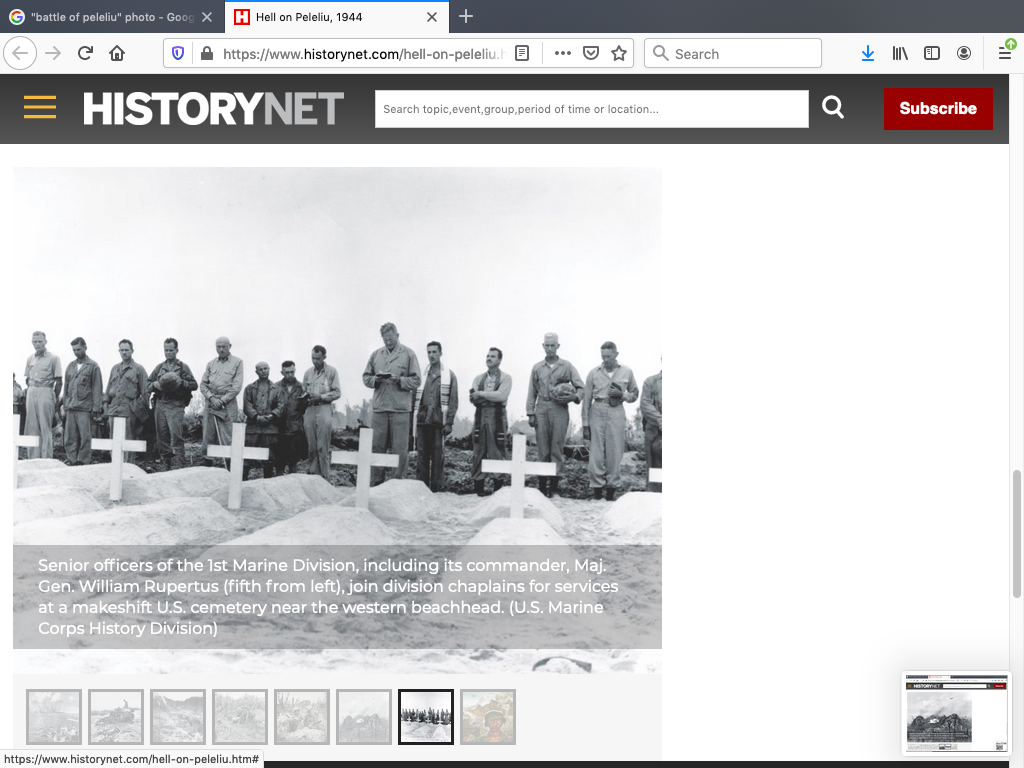Open the Firefox downloads panel
This screenshot has height=768, width=1024.
click(868, 54)
